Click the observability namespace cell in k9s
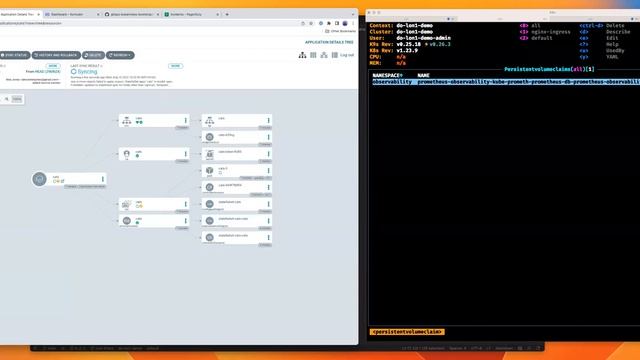The image size is (640, 360). tap(392, 82)
